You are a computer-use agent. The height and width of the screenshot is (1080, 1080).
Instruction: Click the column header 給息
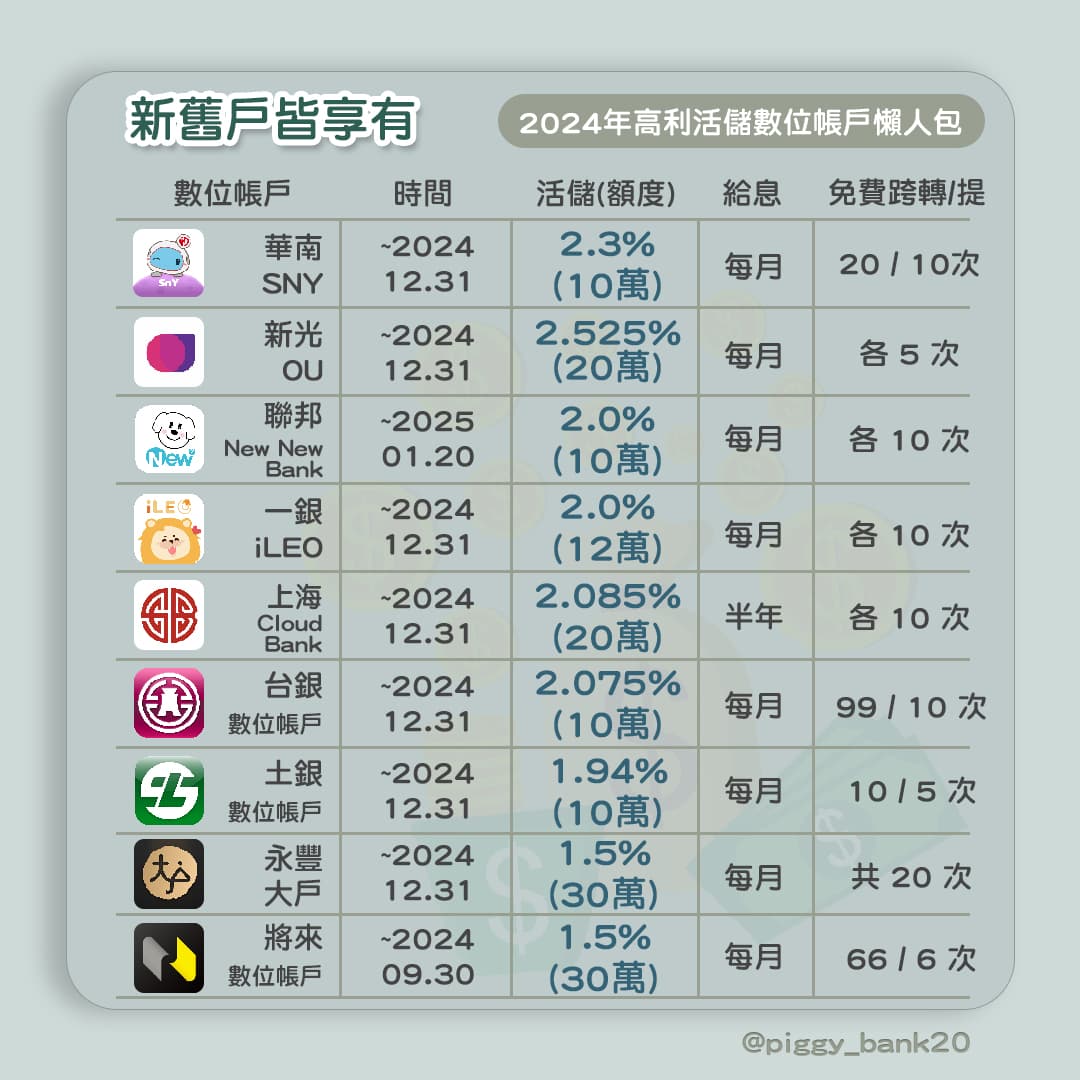[751, 193]
